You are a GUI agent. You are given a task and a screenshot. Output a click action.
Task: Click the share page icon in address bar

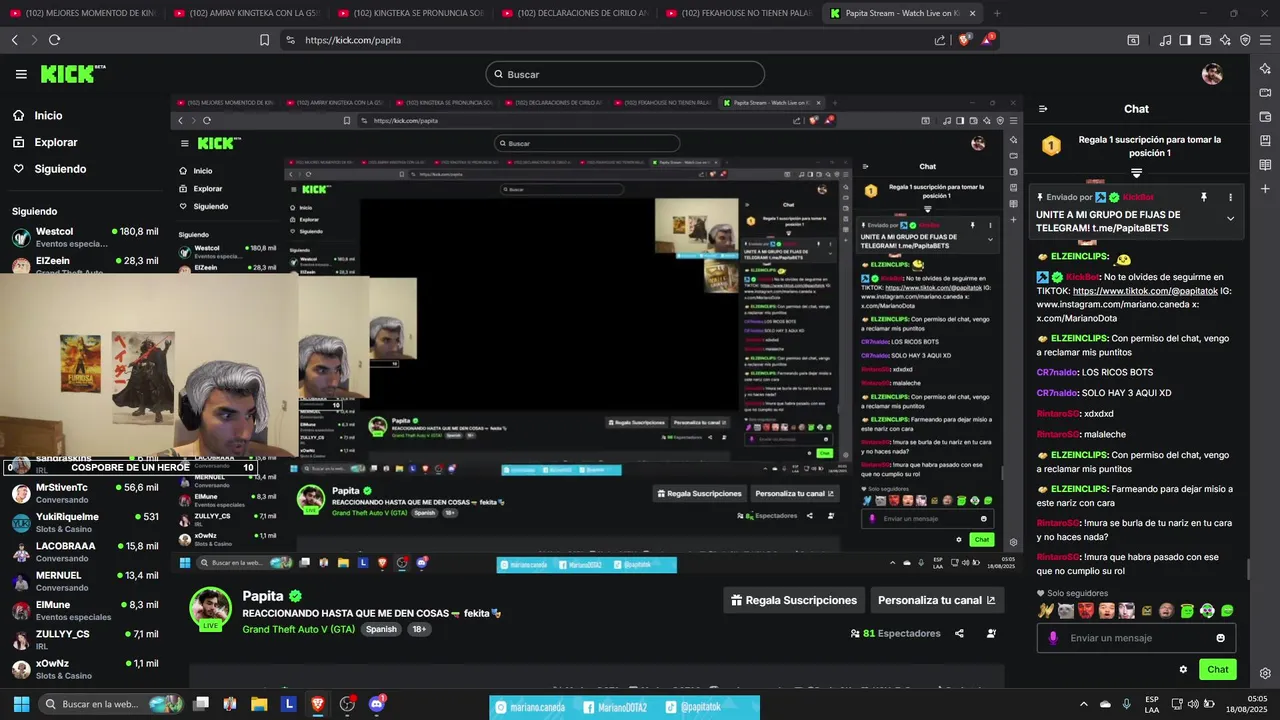point(940,40)
